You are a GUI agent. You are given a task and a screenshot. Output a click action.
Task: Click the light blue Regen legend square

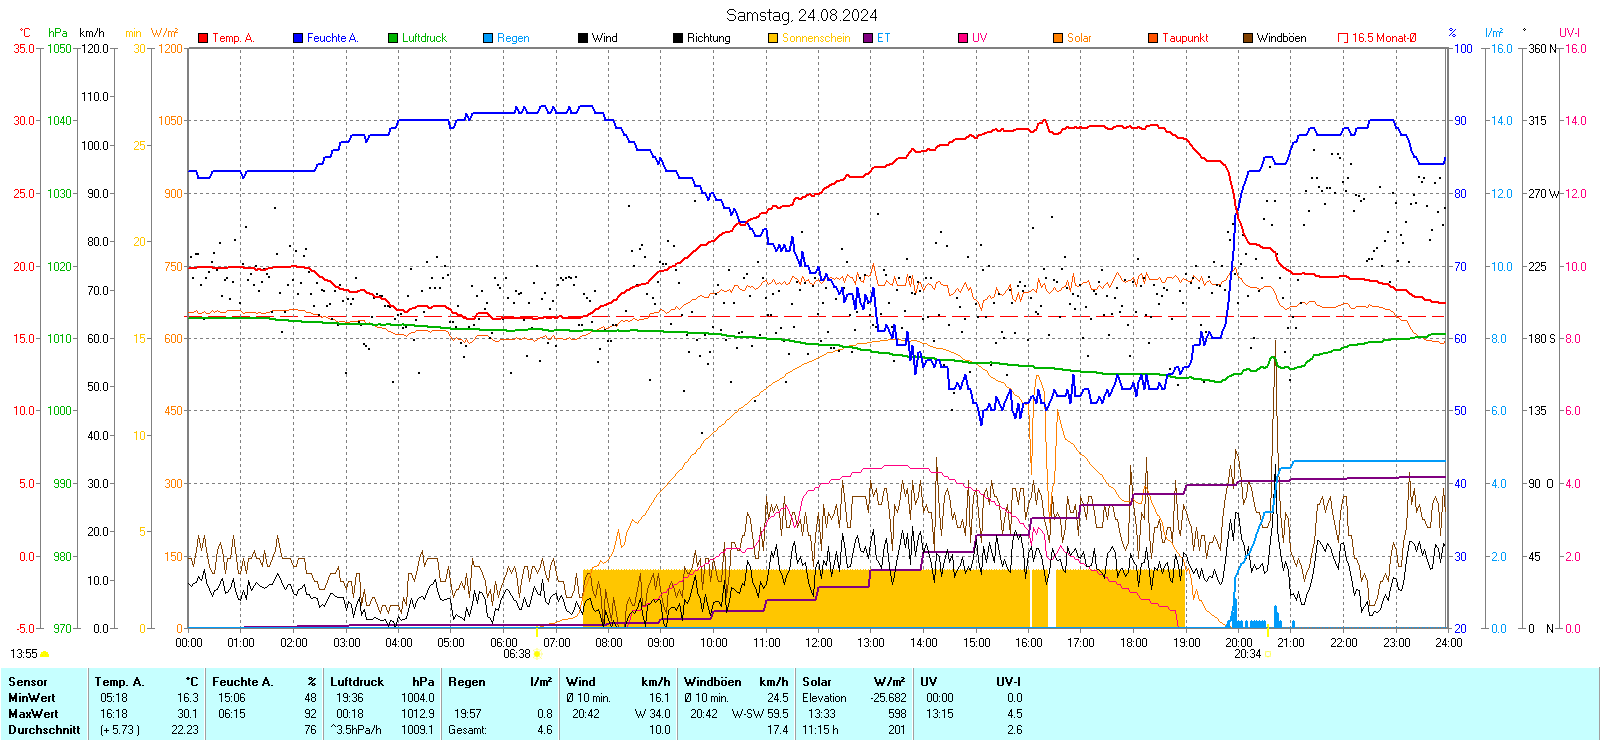pos(488,38)
